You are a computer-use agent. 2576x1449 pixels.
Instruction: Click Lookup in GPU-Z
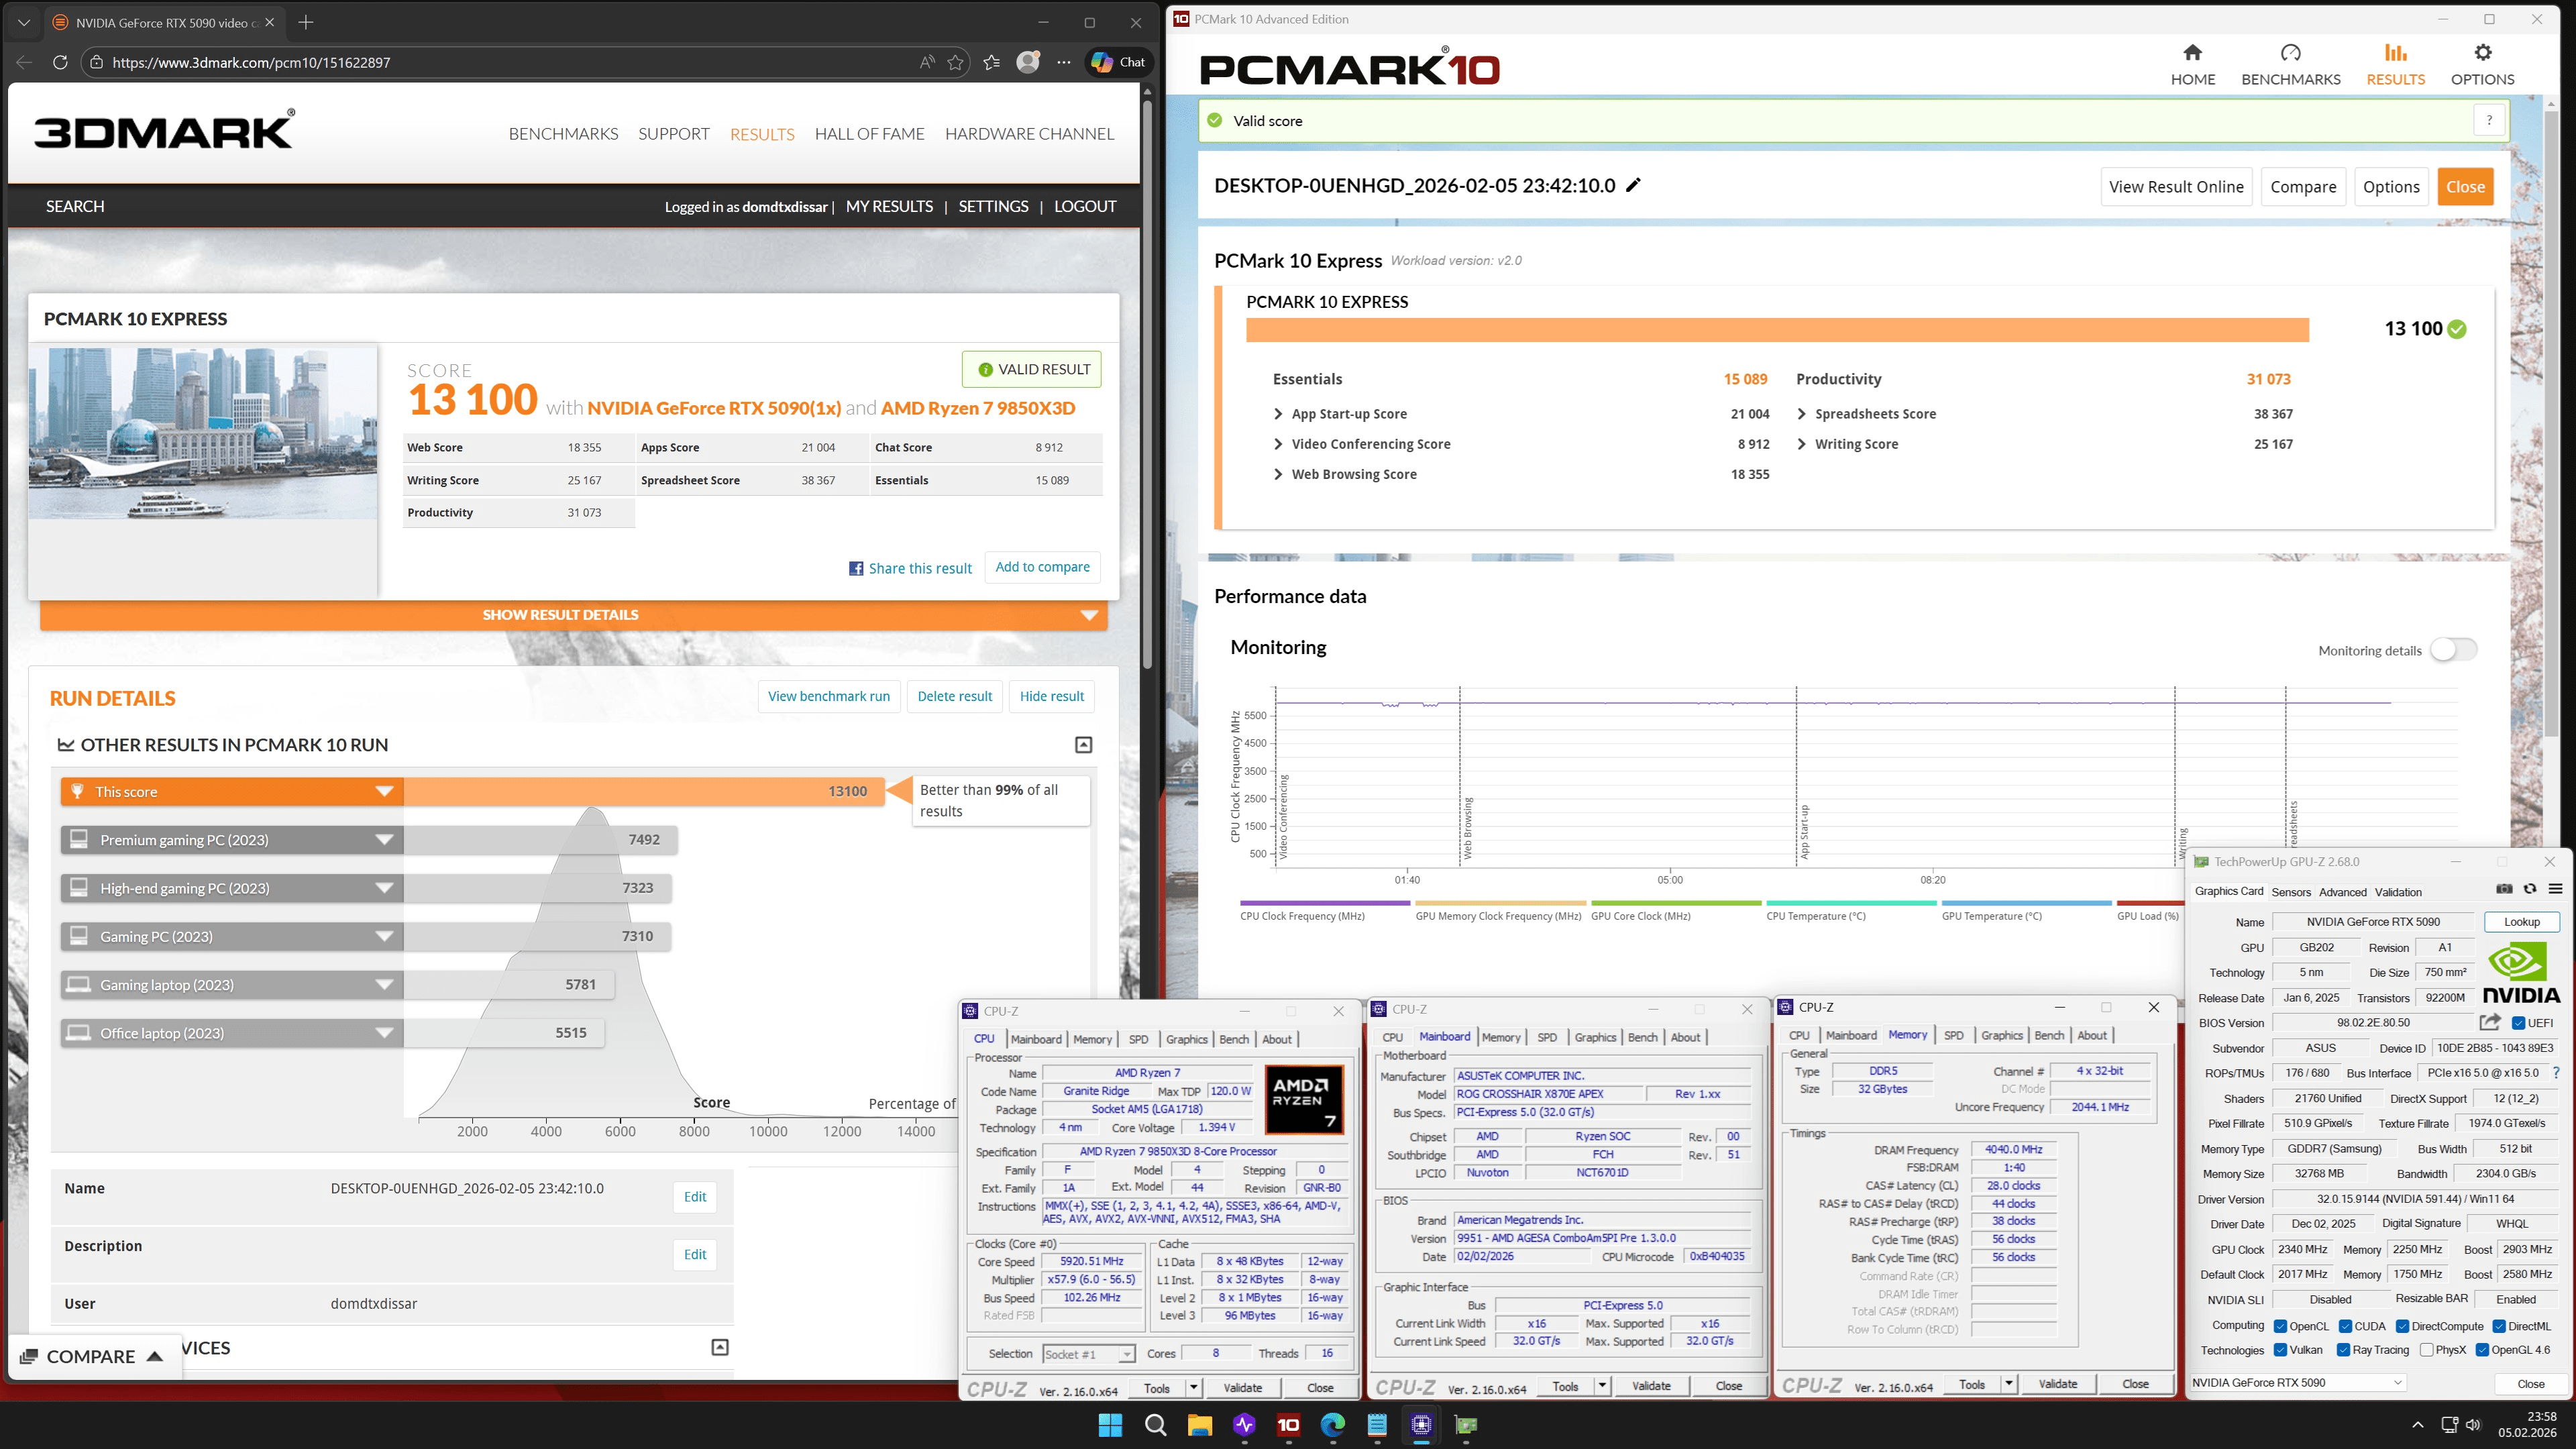pyautogui.click(x=2521, y=922)
